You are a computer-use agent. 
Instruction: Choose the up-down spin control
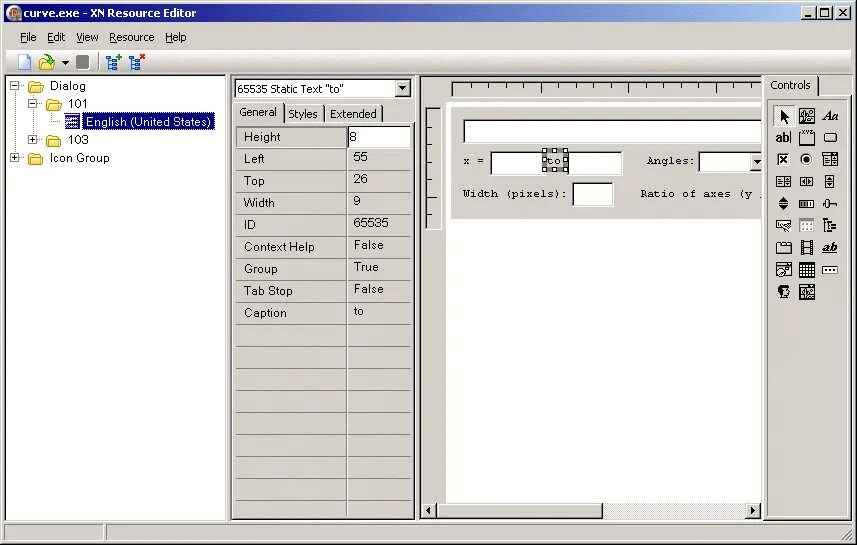(x=784, y=204)
